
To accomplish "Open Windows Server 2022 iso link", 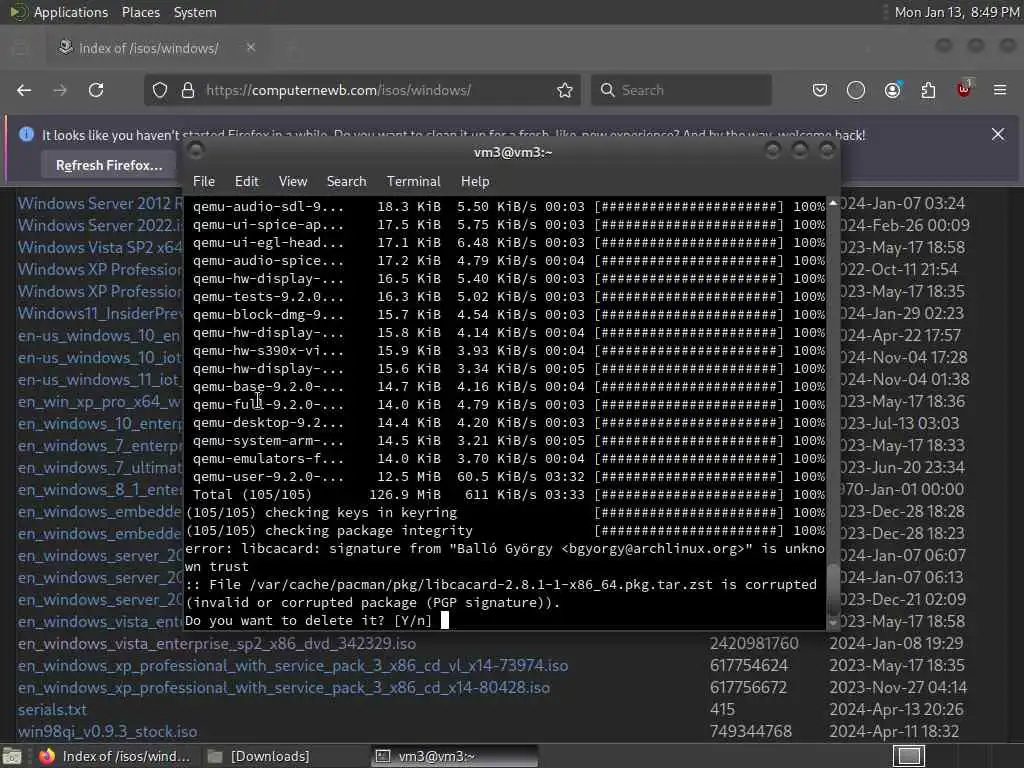I will [101, 225].
